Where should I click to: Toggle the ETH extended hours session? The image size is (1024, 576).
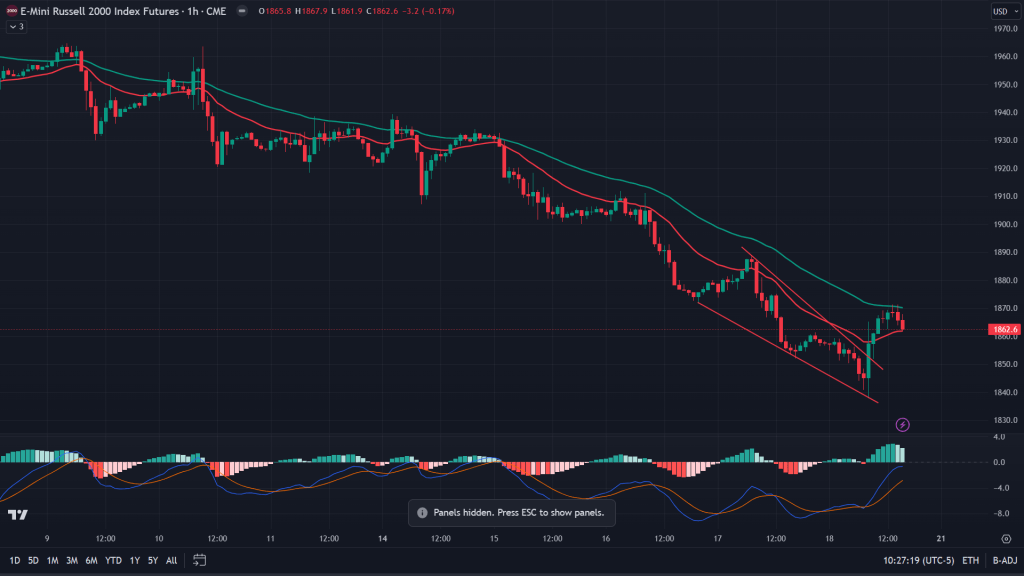pos(969,560)
